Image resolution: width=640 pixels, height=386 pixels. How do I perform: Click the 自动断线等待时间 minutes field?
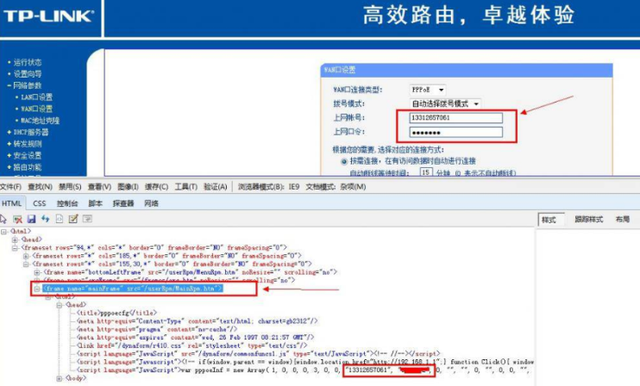(x=426, y=173)
